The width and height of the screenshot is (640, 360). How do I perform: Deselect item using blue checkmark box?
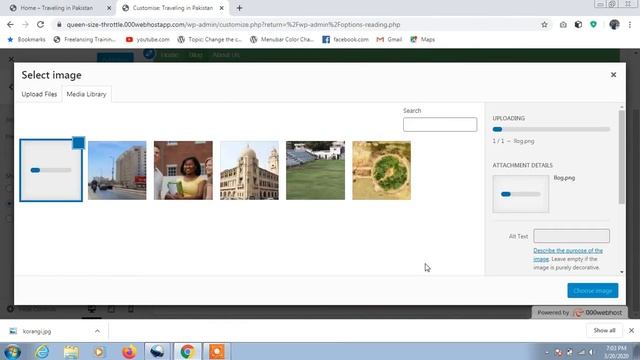[78, 143]
